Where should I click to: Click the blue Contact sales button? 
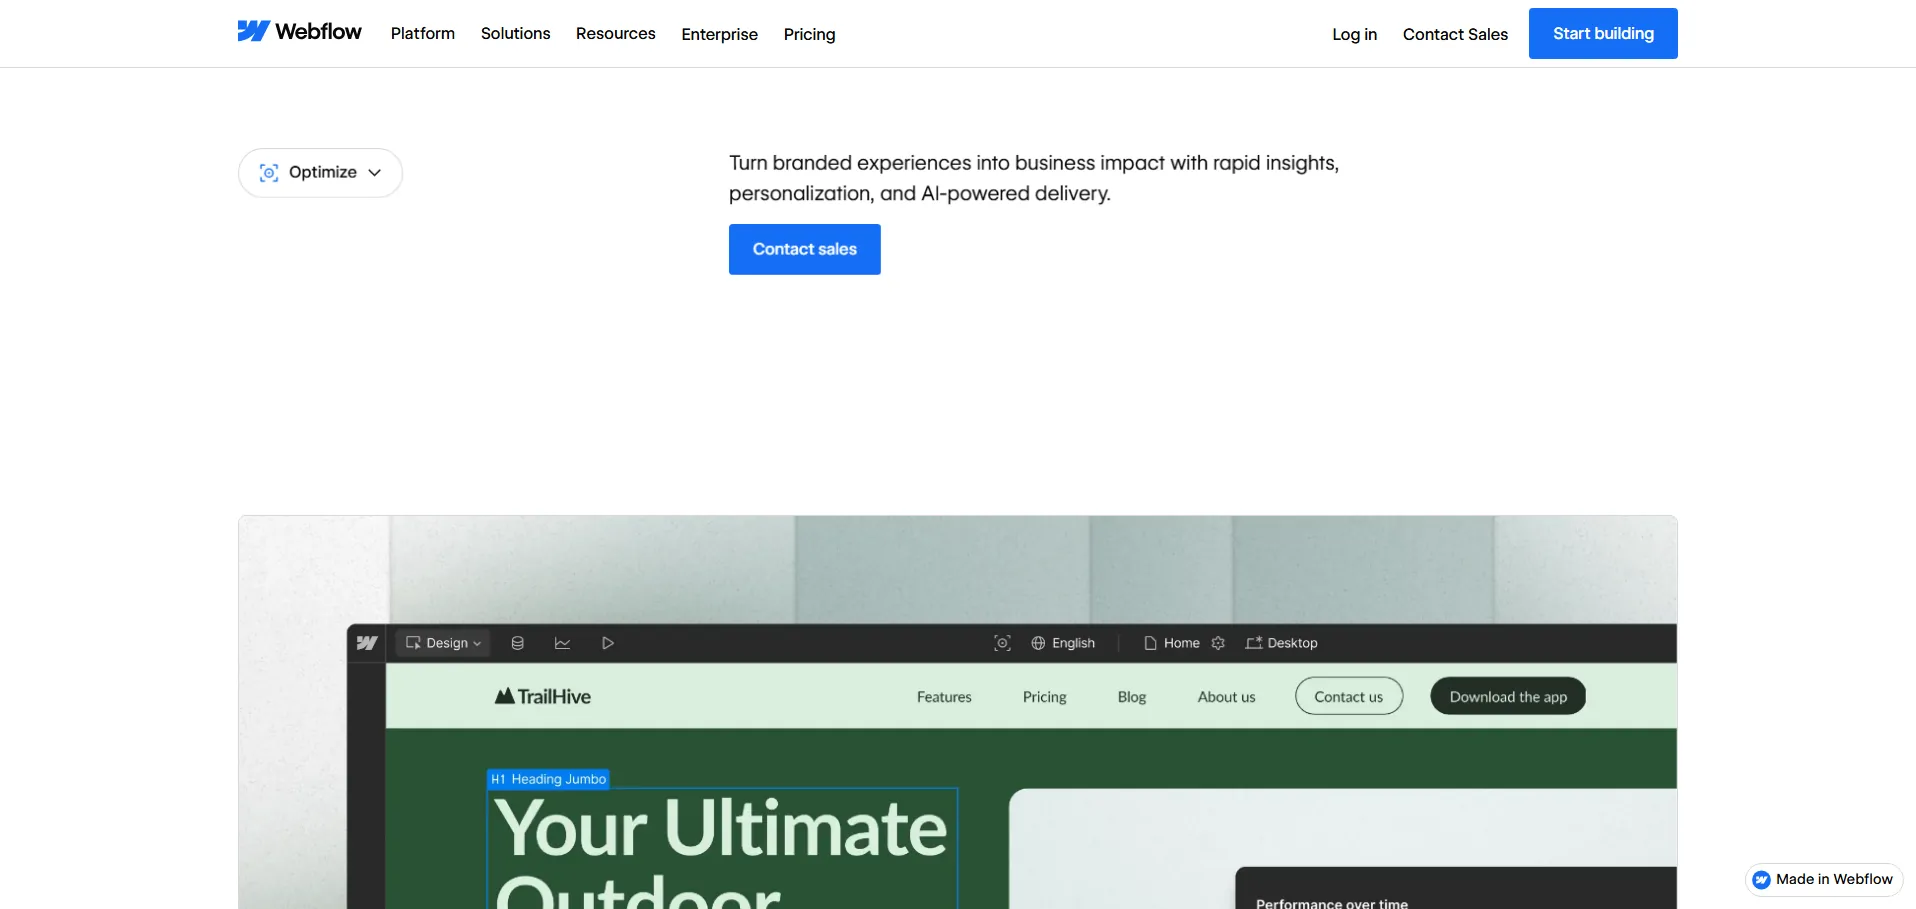point(804,249)
